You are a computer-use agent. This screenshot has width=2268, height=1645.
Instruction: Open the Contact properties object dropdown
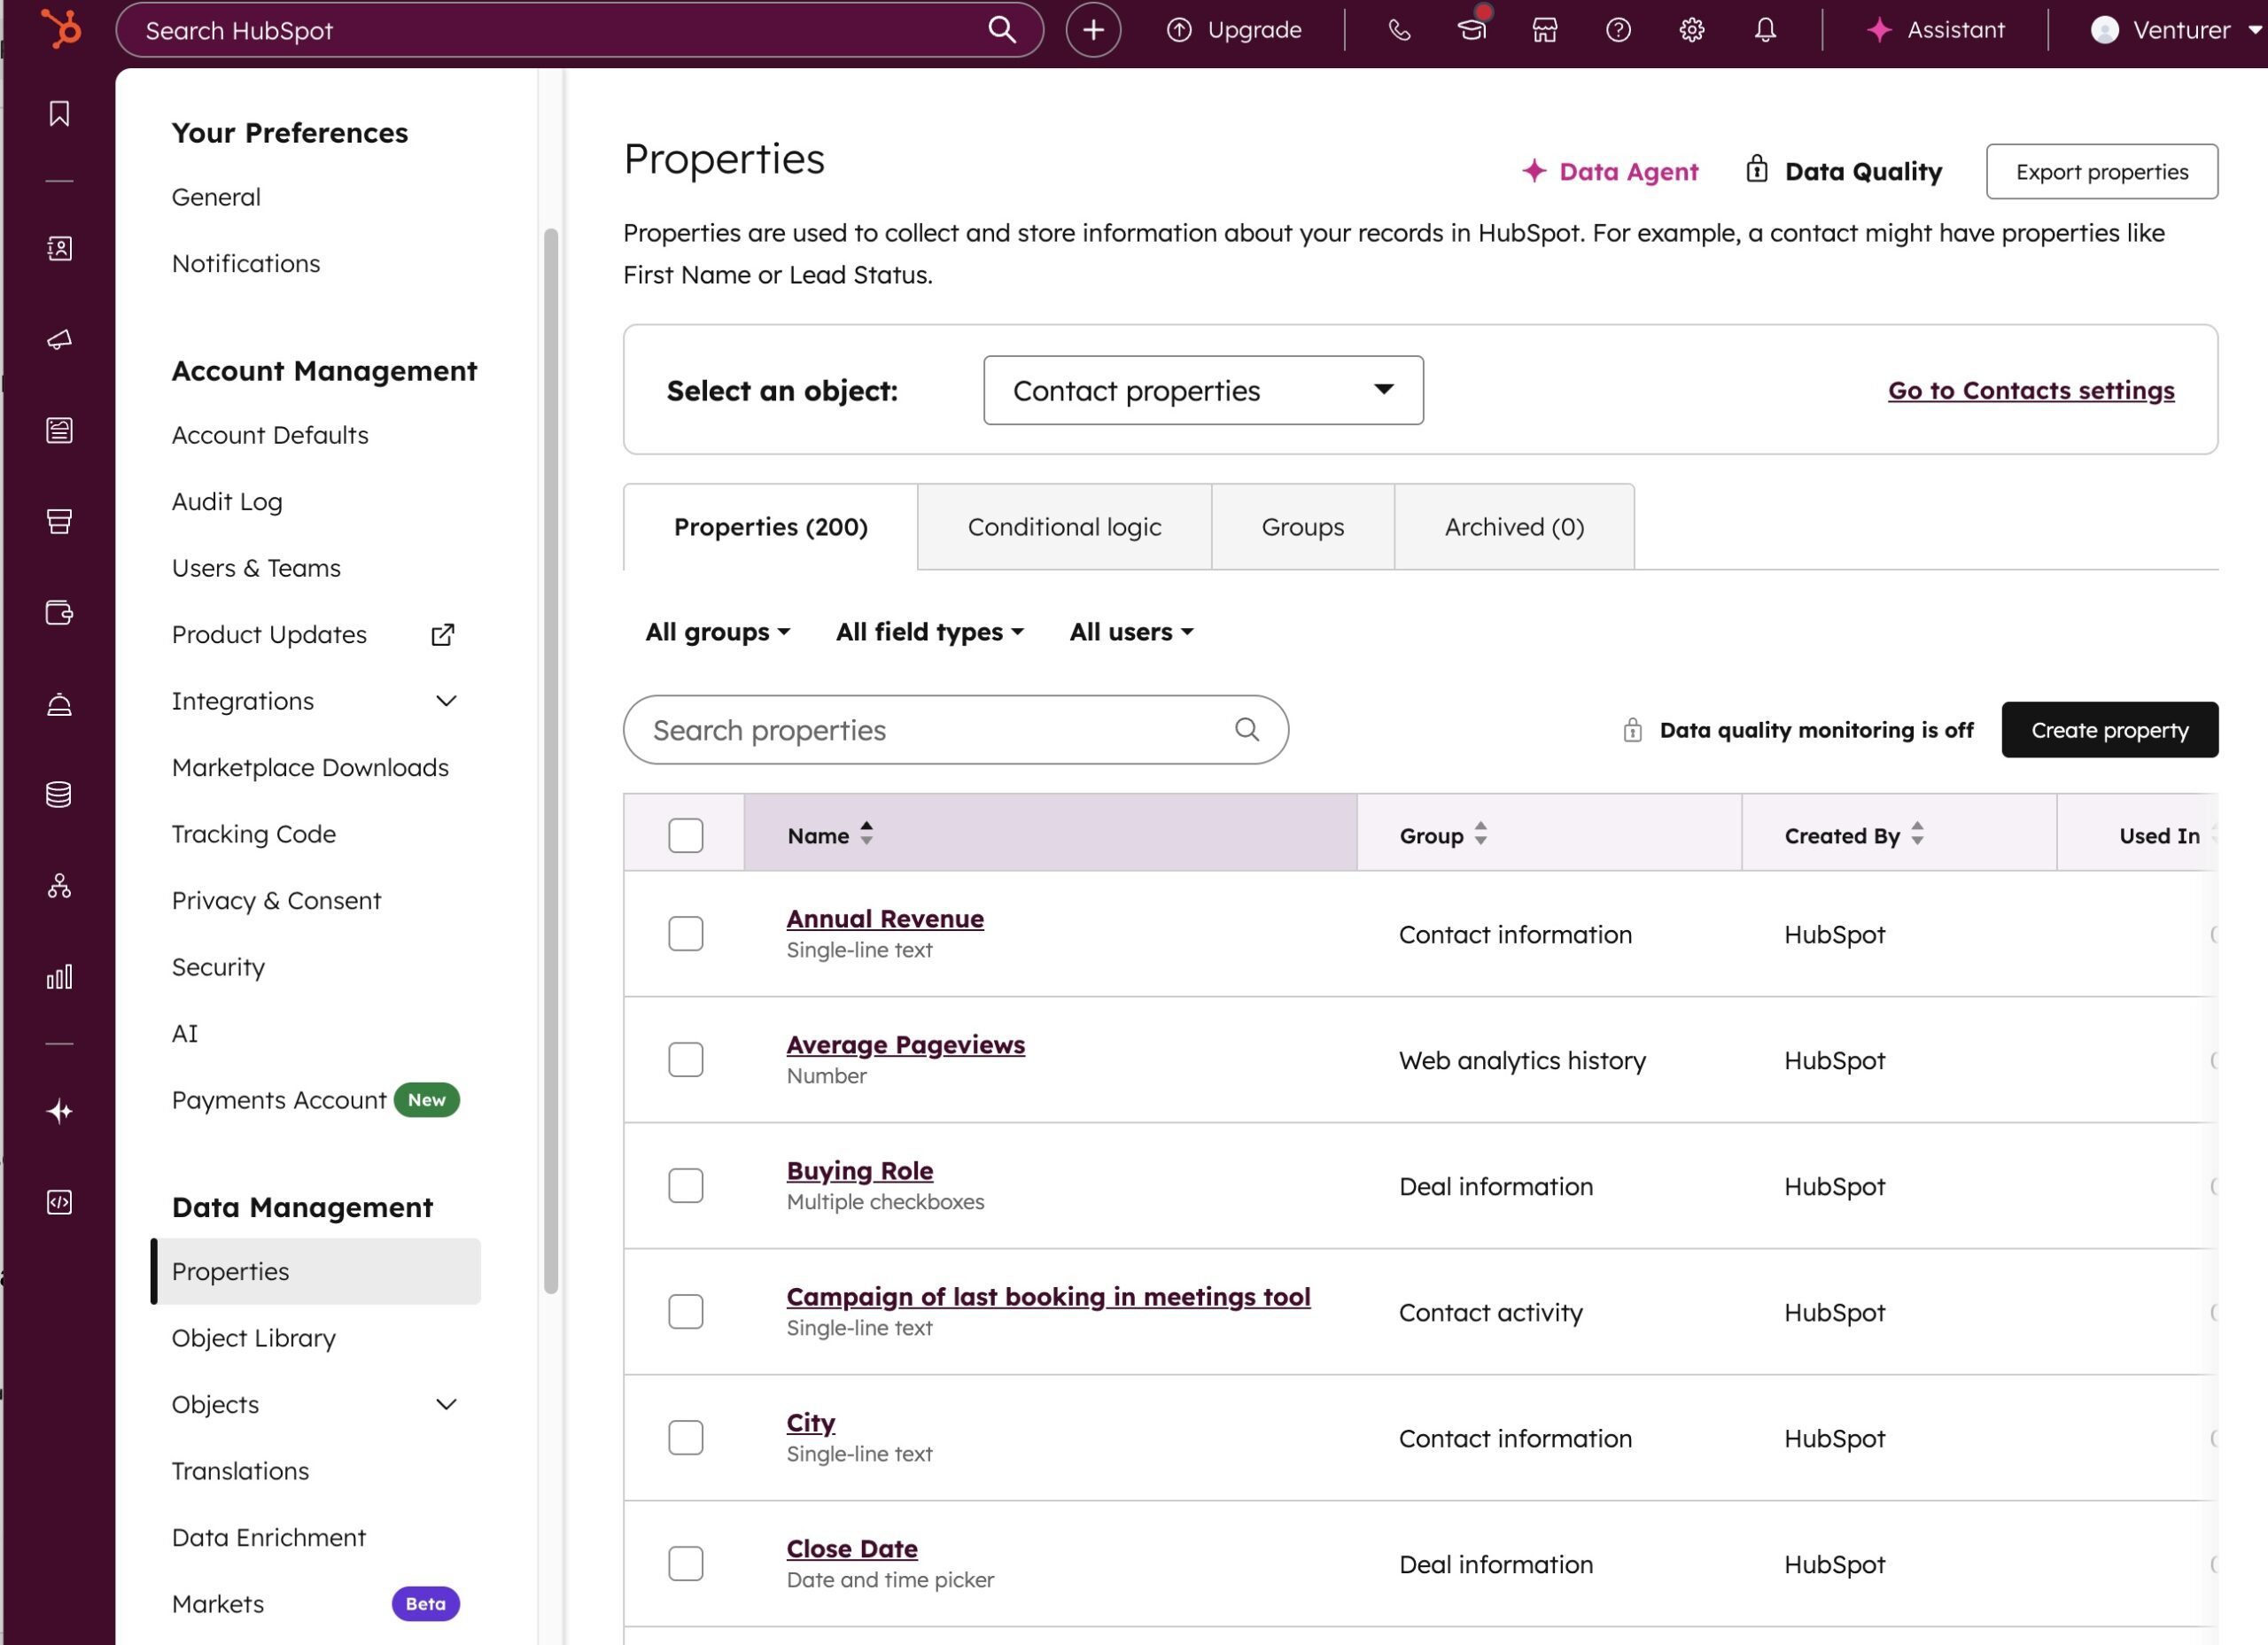[x=1202, y=391]
